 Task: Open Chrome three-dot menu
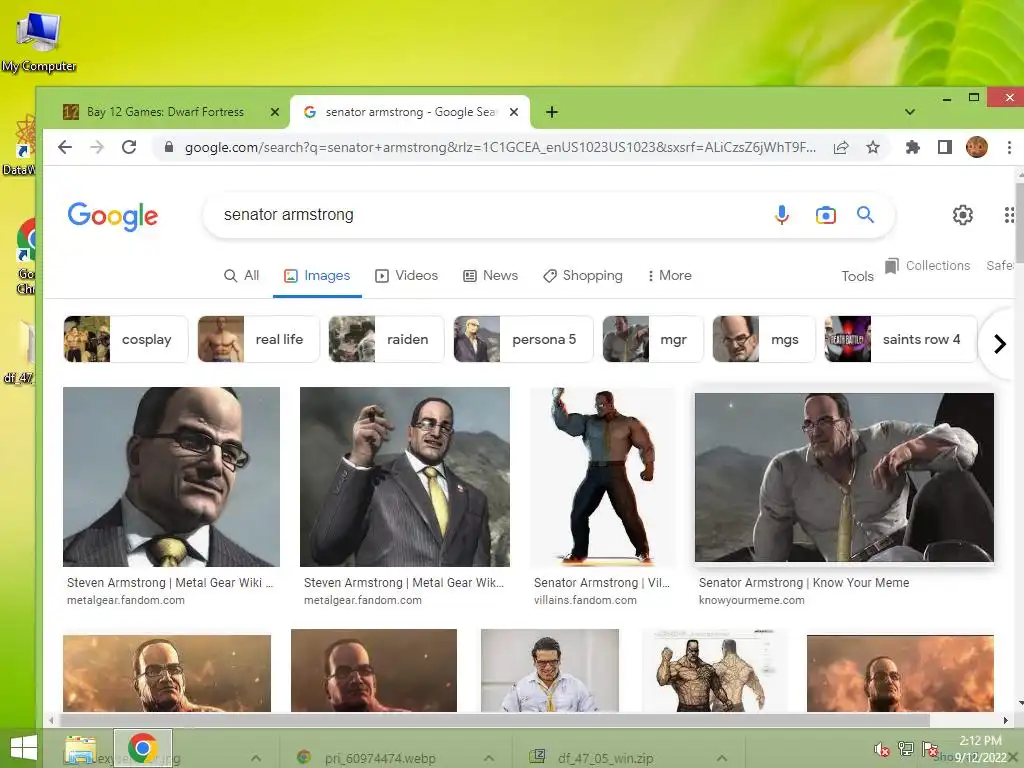click(x=1009, y=148)
